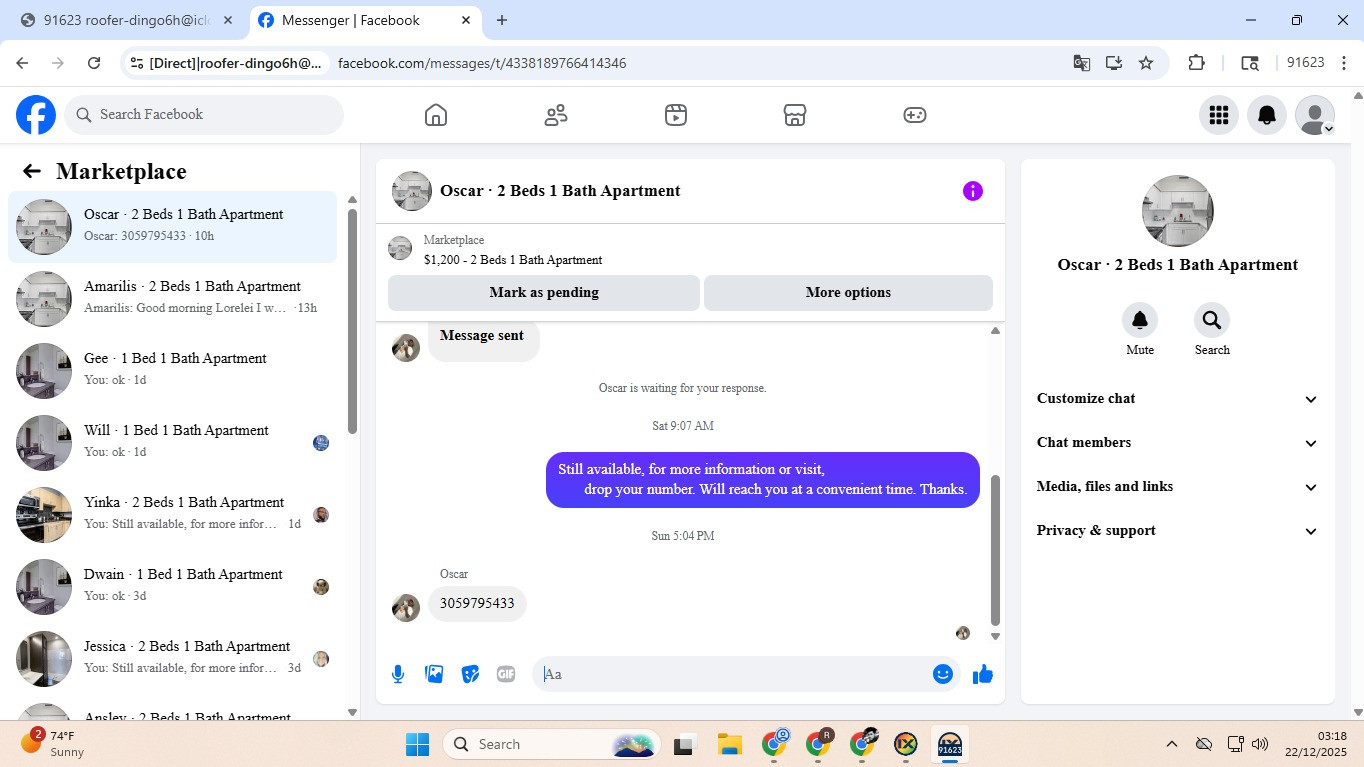
Task: Open the emoji picker in composer
Action: click(x=942, y=674)
